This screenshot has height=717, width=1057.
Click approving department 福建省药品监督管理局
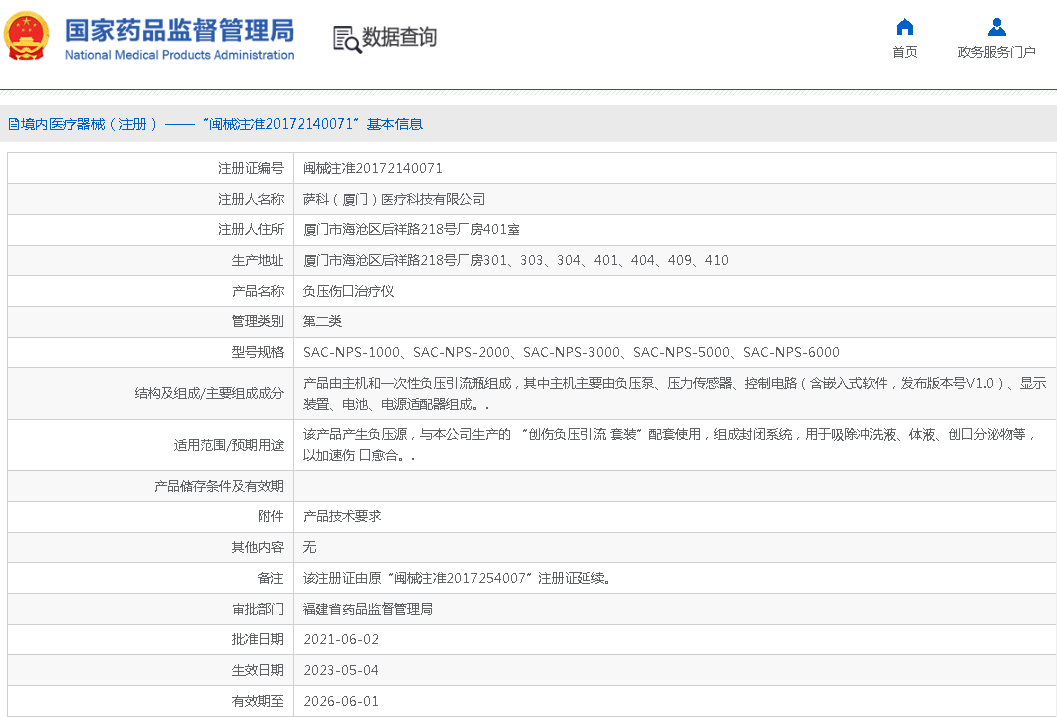click(368, 609)
